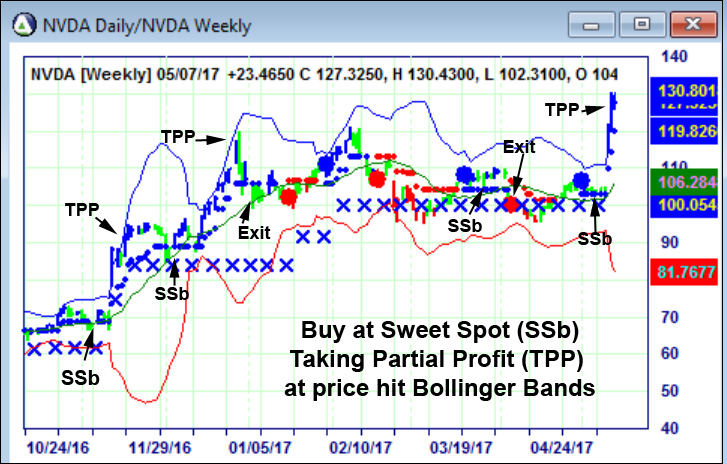The width and height of the screenshot is (727, 464).
Task: Click the 03/19/17 date axis label
Action: (x=461, y=448)
